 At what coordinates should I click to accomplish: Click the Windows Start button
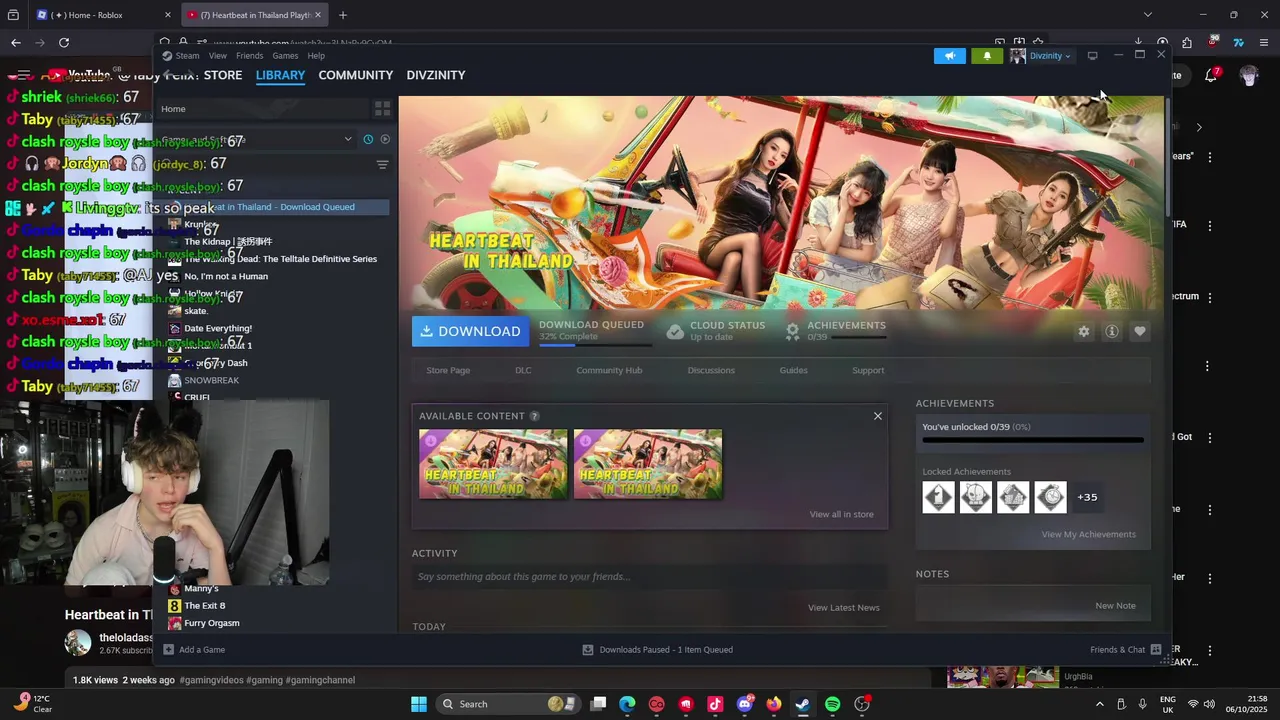point(419,704)
